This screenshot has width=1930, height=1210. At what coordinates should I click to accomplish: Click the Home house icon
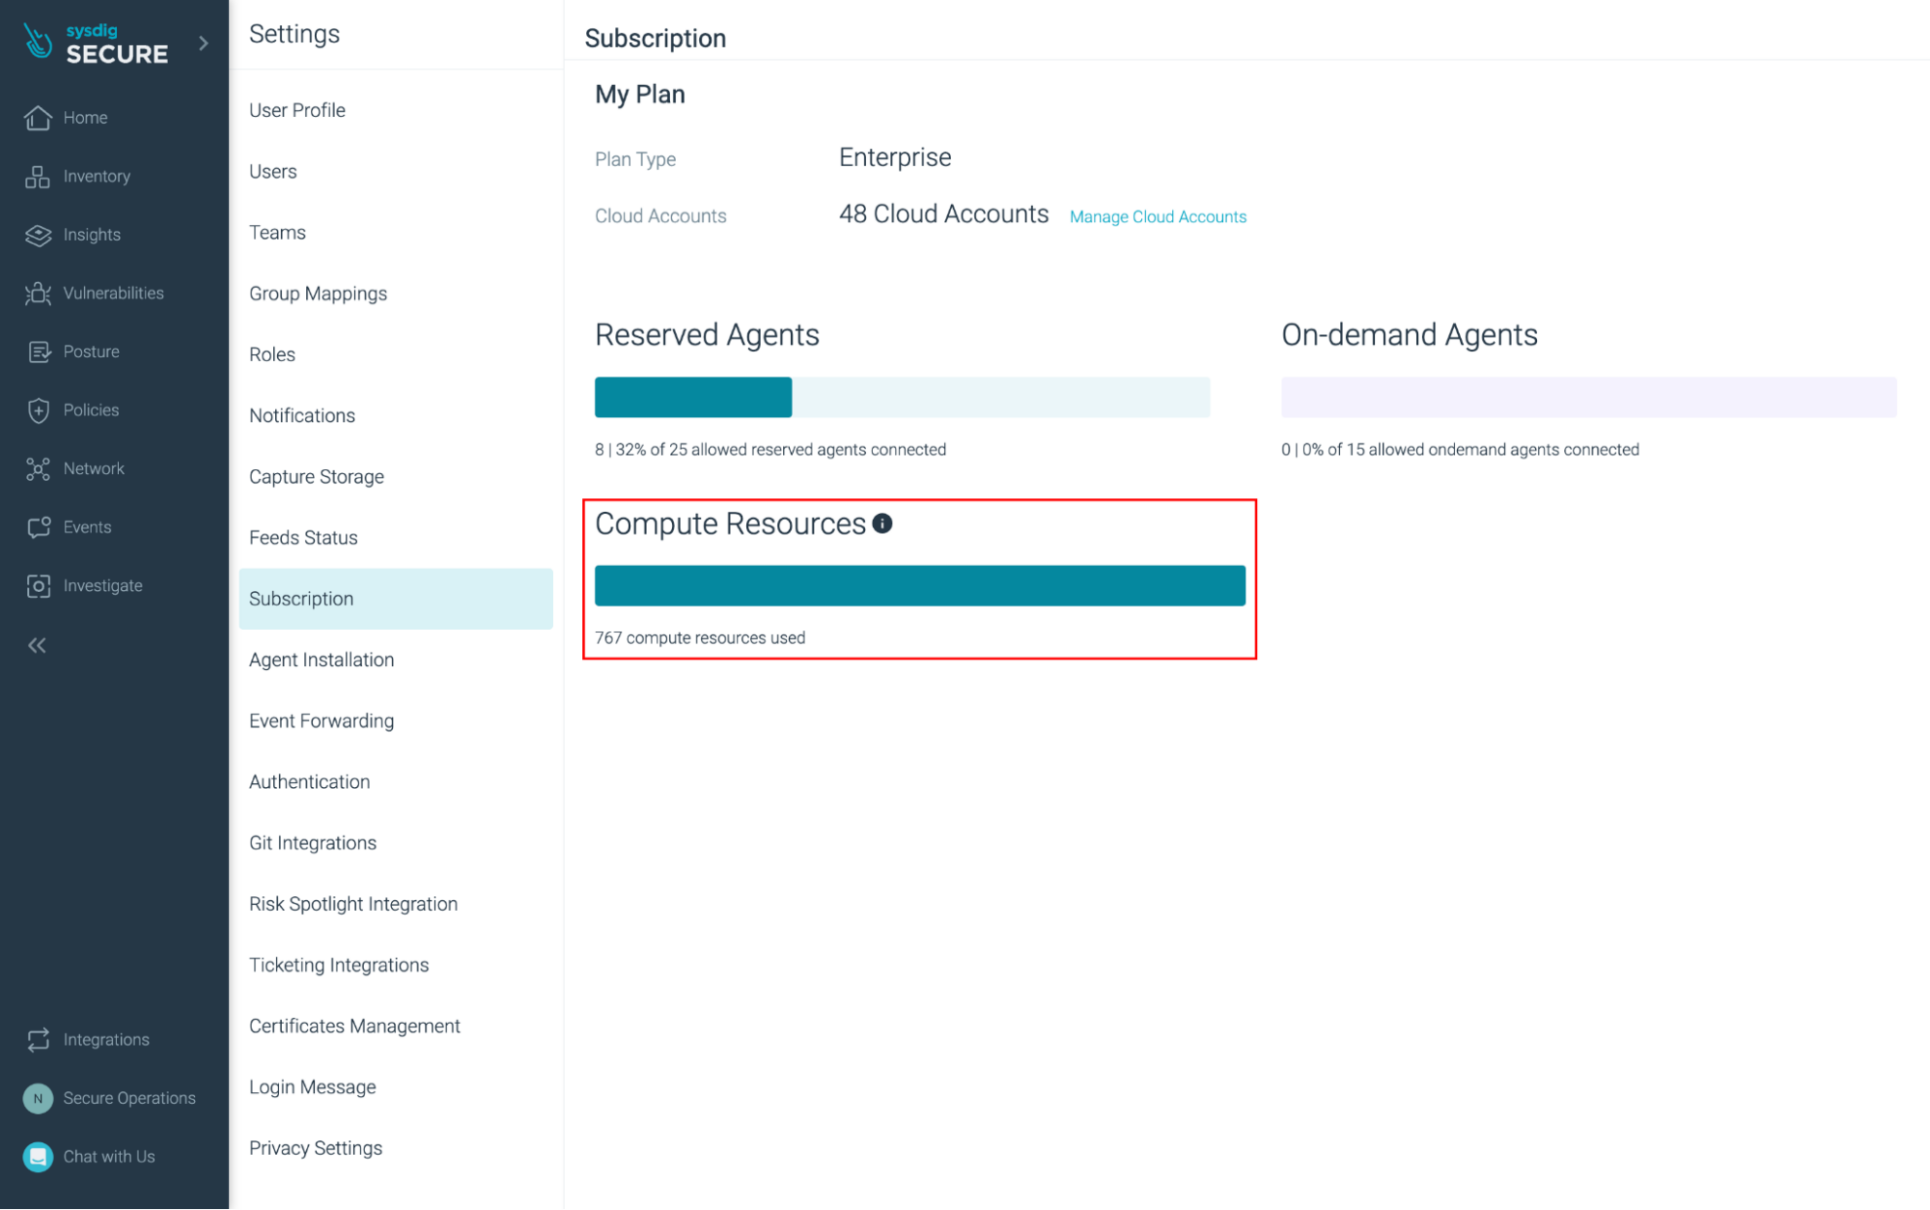click(x=38, y=118)
